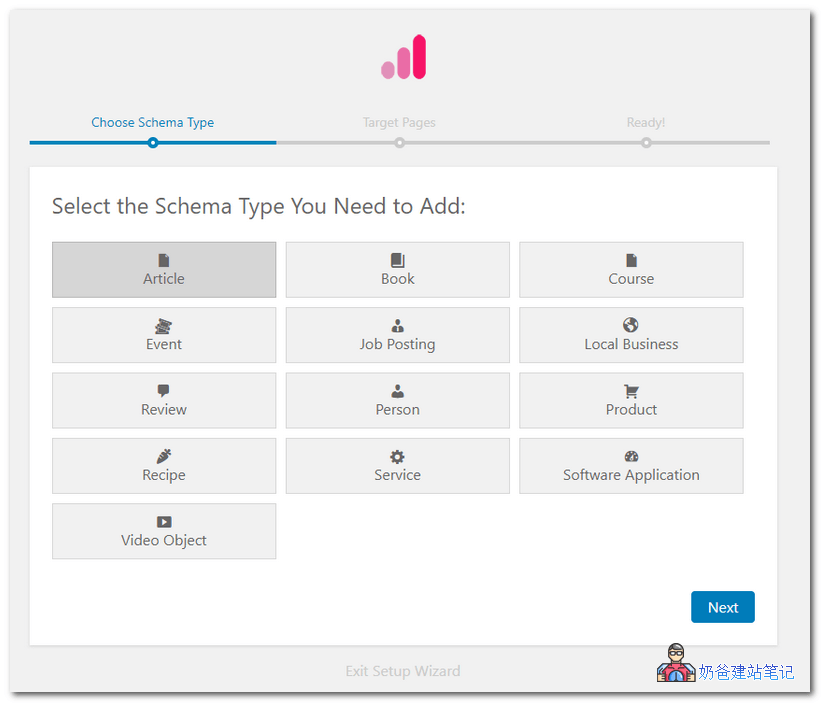The width and height of the screenshot is (821, 703).
Task: Click the Target Pages progress dot
Action: click(x=399, y=143)
